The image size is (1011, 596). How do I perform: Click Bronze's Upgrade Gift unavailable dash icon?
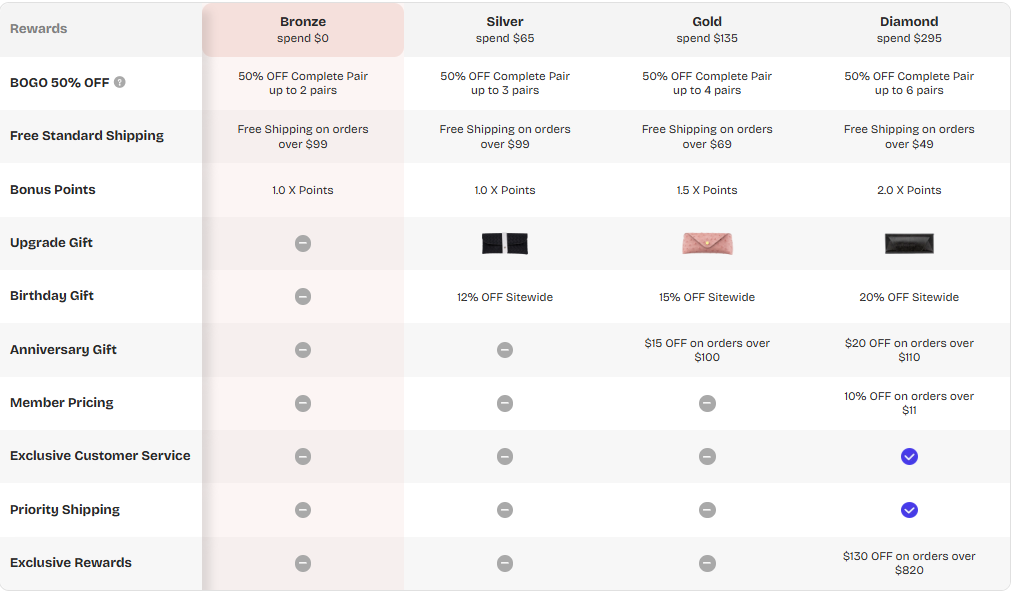coord(303,243)
